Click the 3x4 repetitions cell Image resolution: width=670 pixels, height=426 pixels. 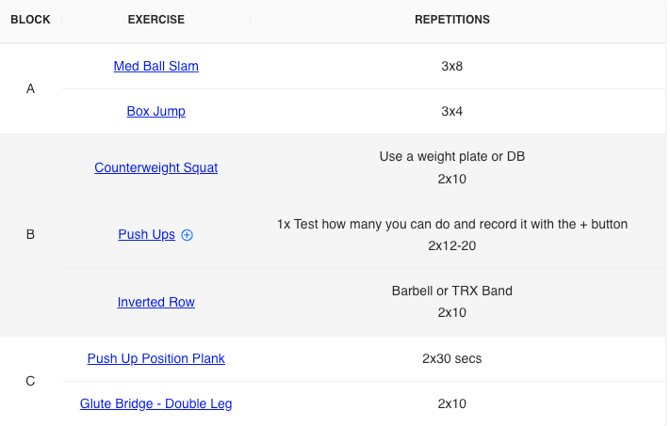[452, 111]
